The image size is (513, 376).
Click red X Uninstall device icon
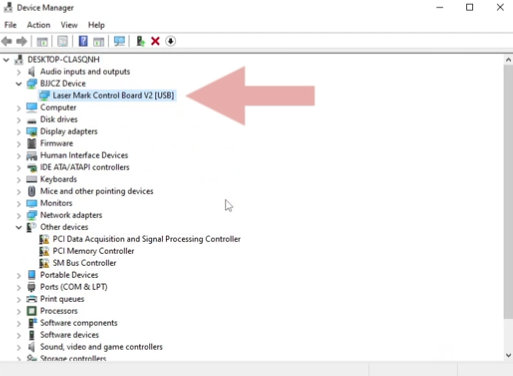tap(155, 41)
